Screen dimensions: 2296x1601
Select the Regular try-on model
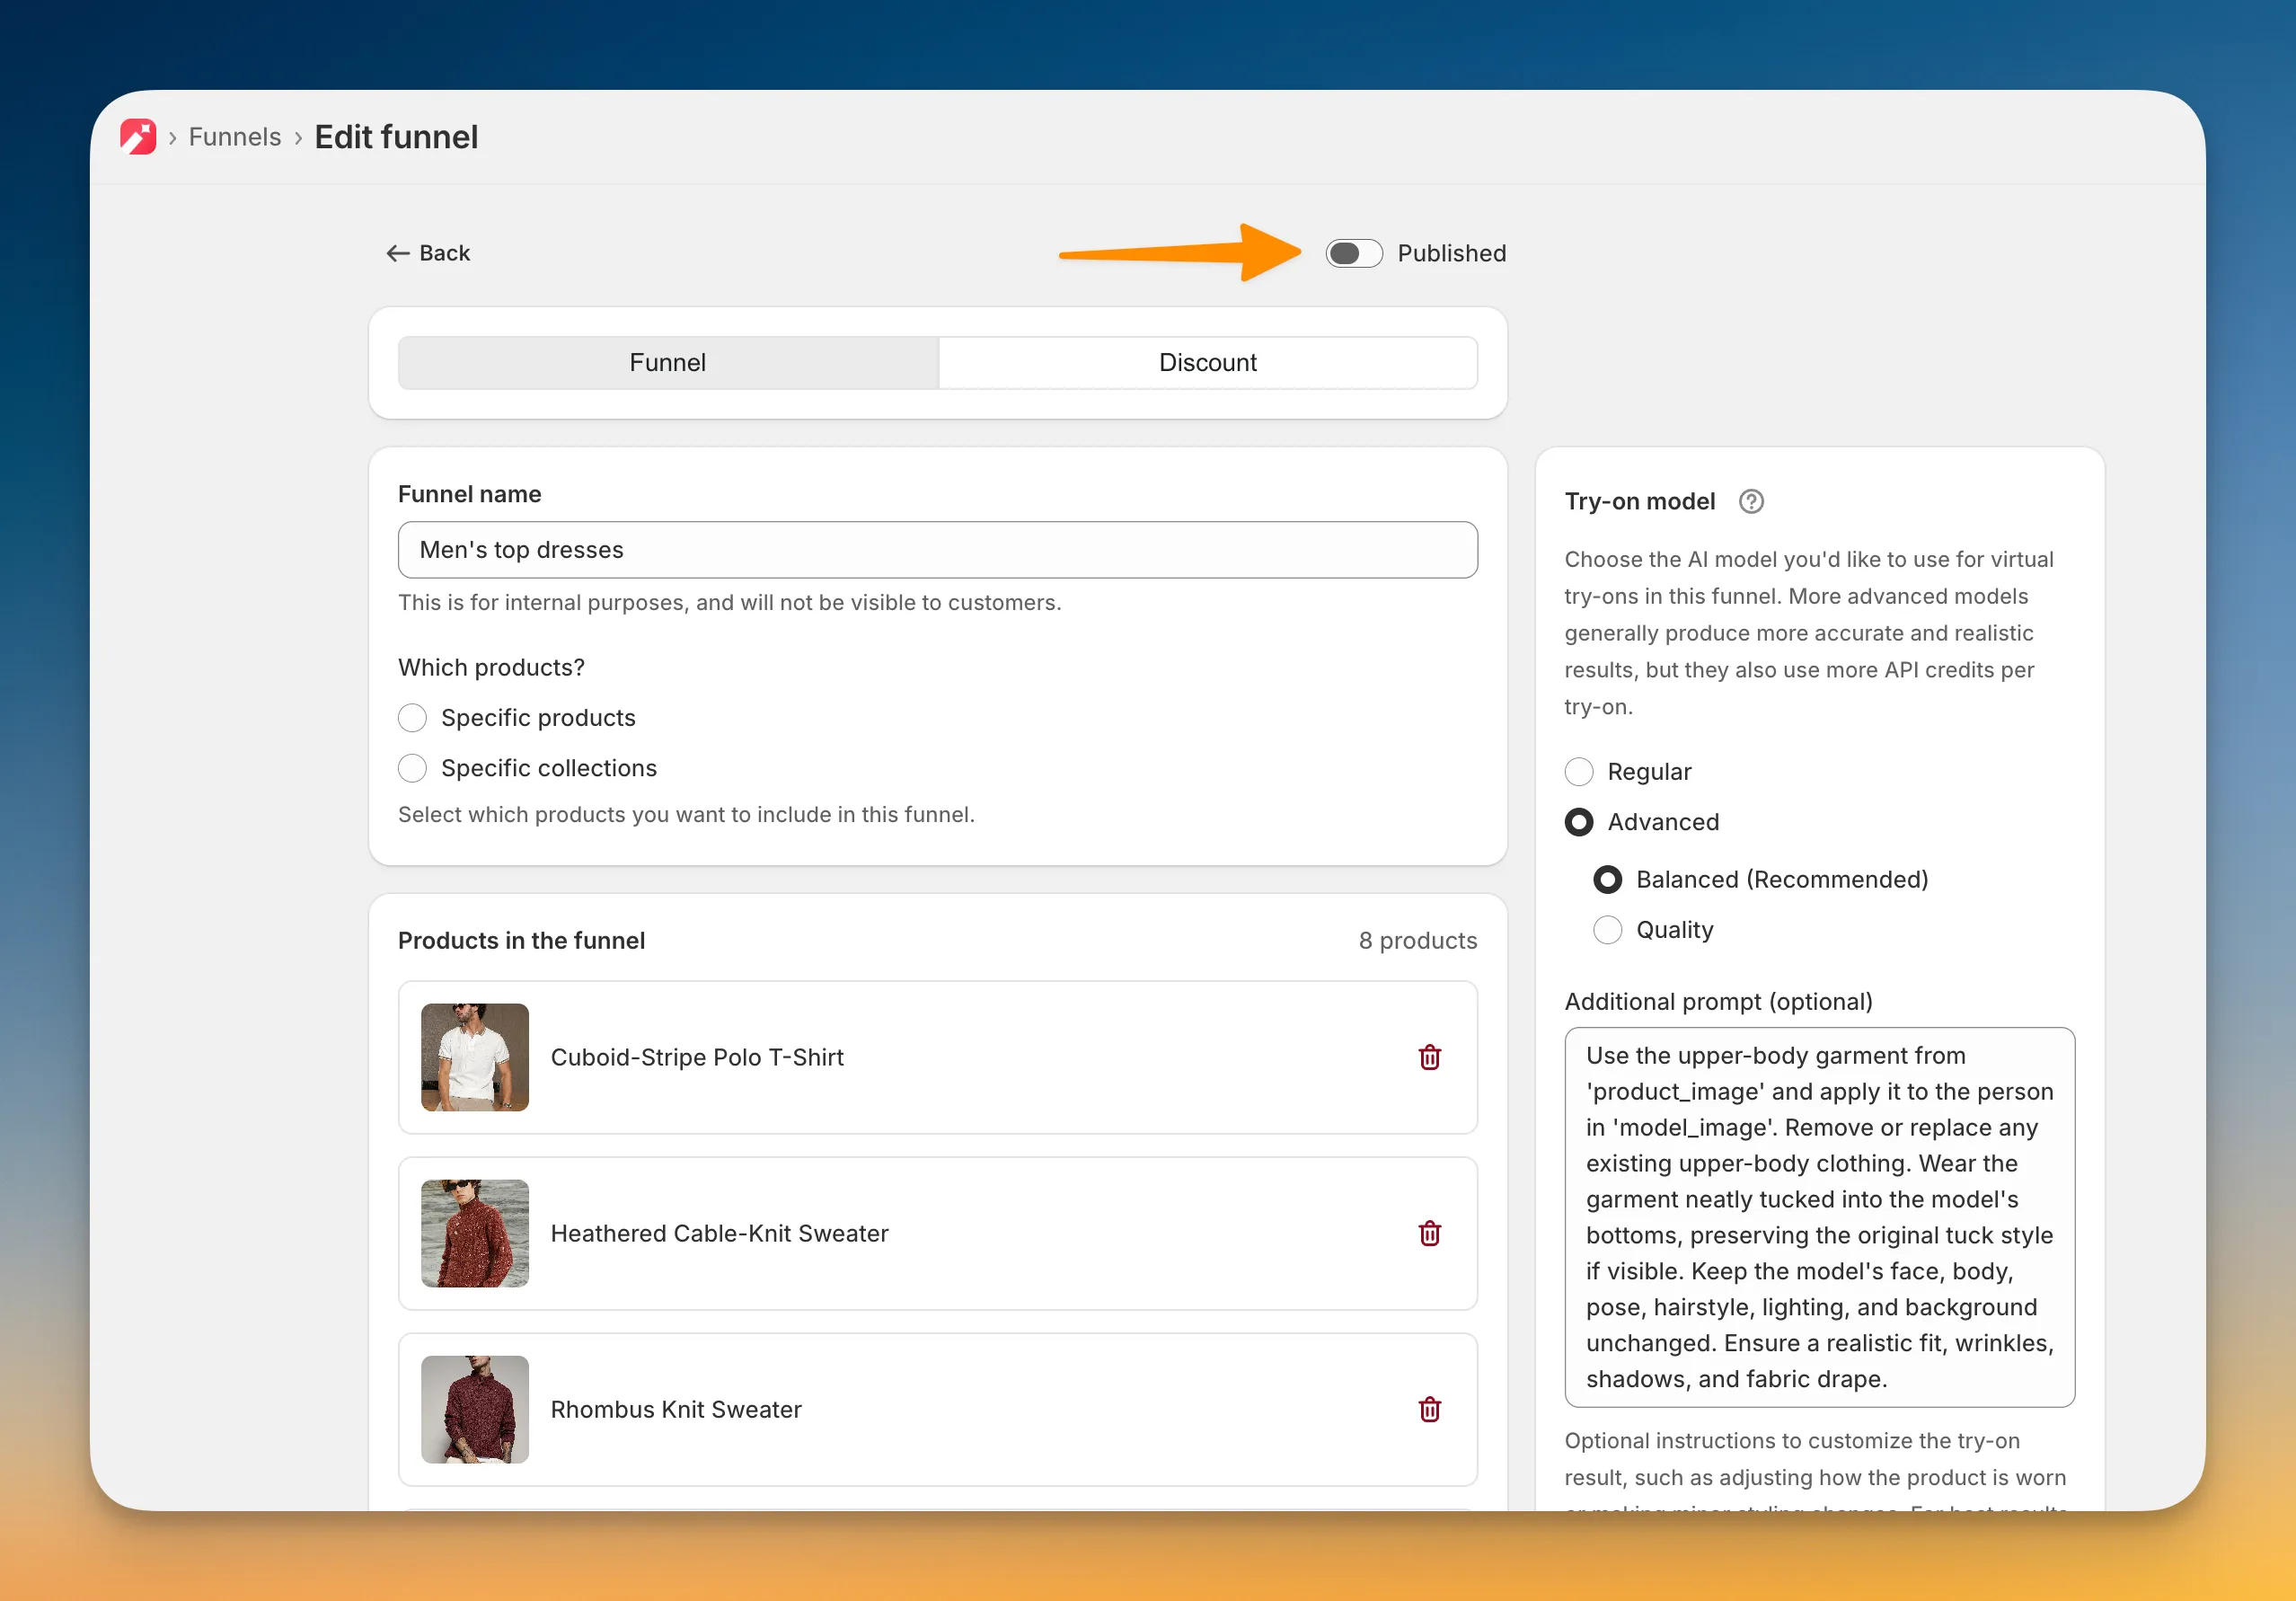coord(1579,772)
